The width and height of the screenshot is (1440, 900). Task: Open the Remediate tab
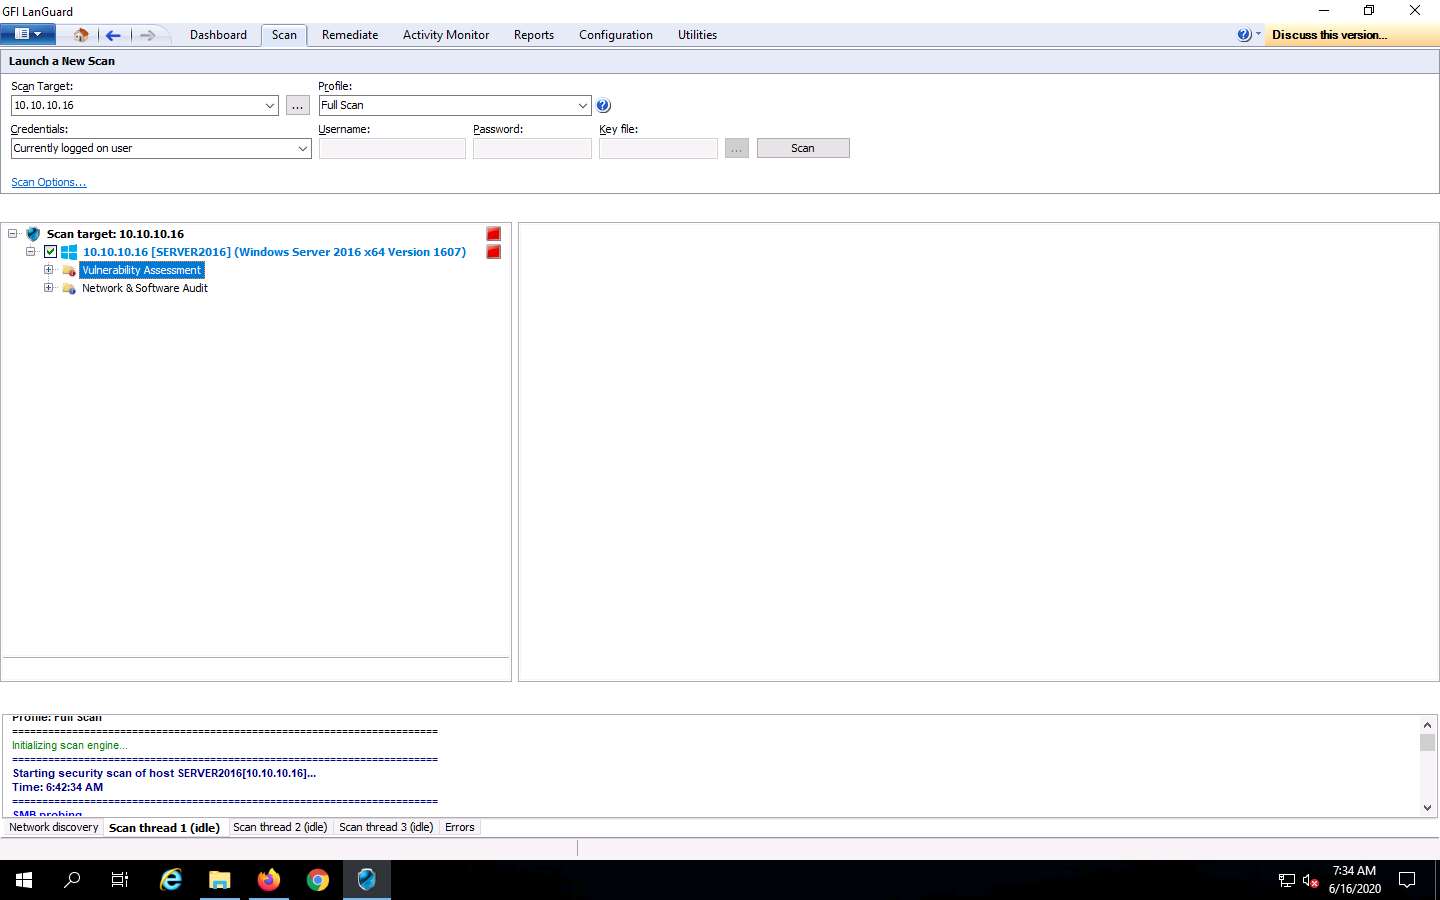tap(350, 35)
